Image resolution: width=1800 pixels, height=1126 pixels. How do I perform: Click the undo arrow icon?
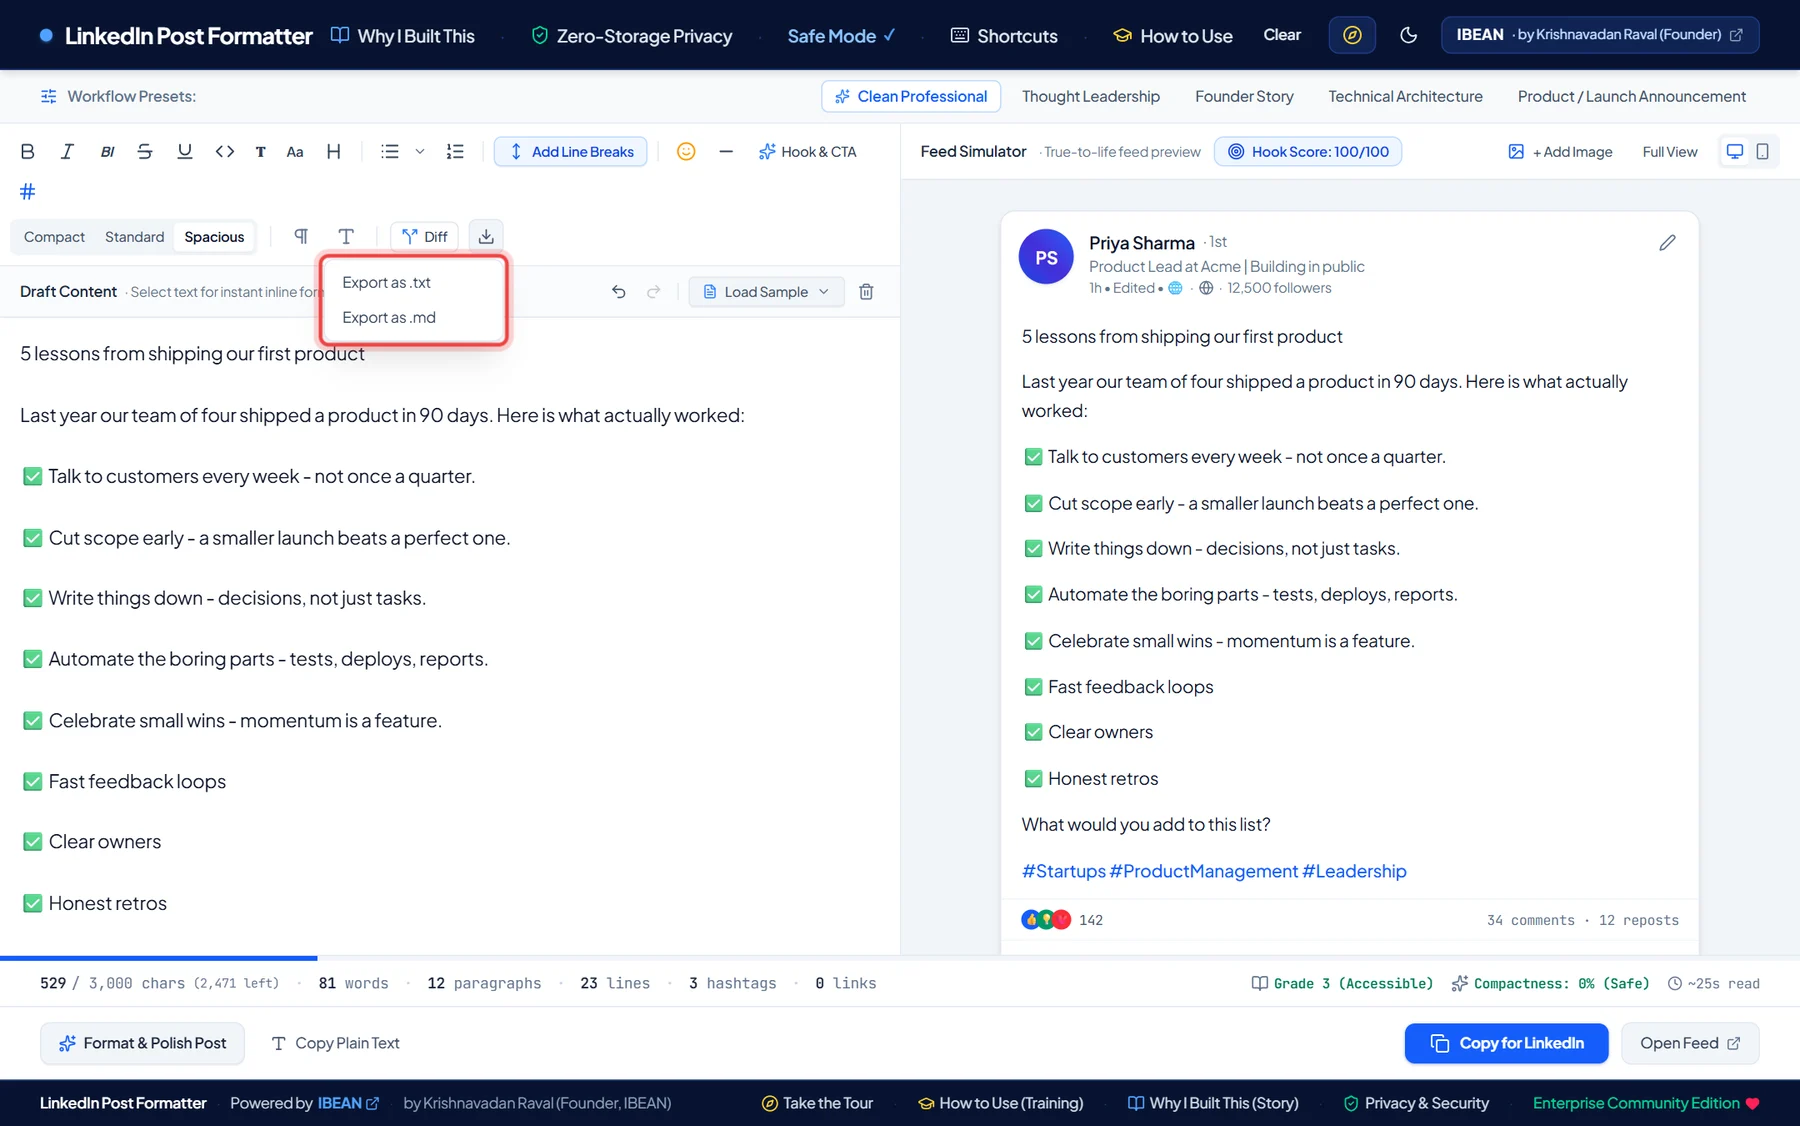619,292
